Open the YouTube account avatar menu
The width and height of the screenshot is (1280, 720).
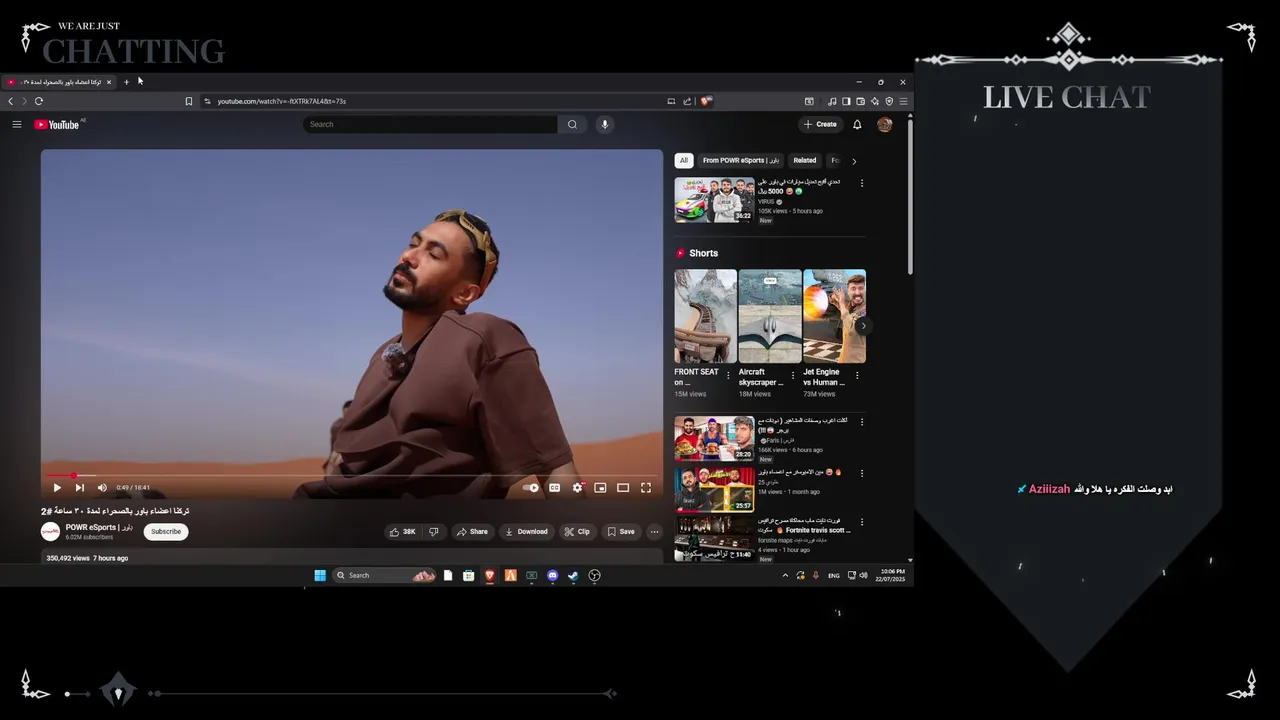[884, 124]
